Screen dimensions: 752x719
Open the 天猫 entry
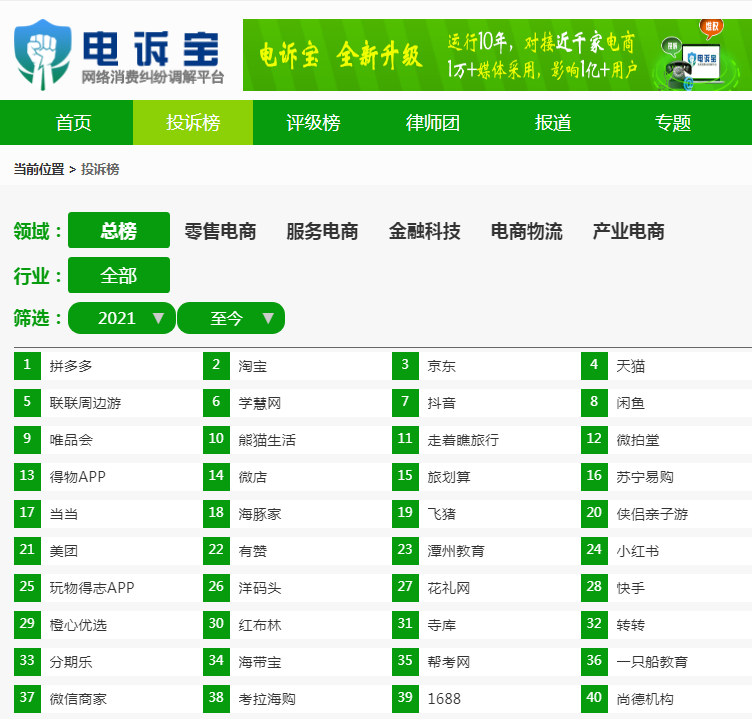coord(631,366)
